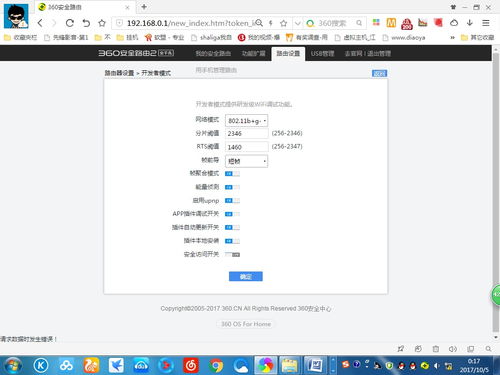Open the address bar history dropdown arrow
500x375 pixels.
[297, 23]
